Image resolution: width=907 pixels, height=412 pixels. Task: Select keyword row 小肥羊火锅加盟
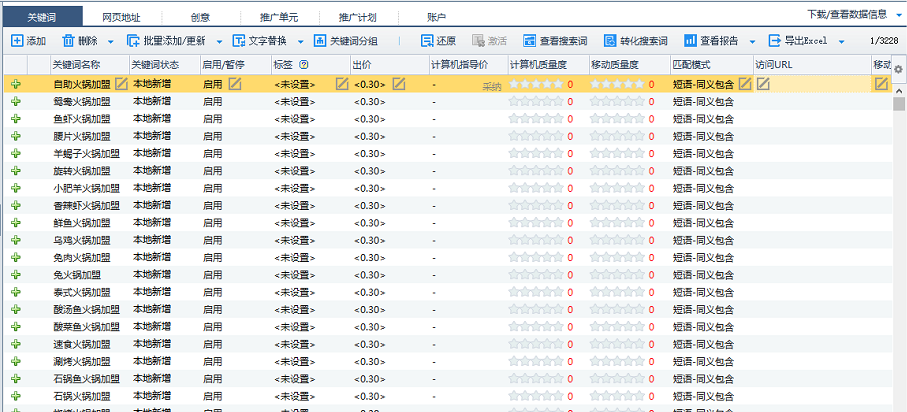(447, 188)
